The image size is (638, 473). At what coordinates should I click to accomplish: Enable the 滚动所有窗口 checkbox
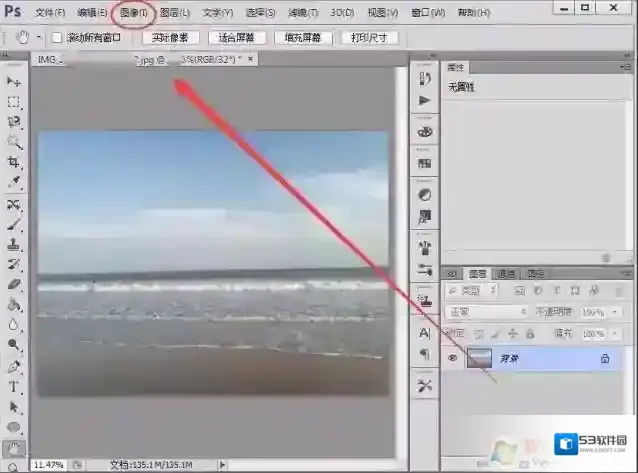pos(57,38)
